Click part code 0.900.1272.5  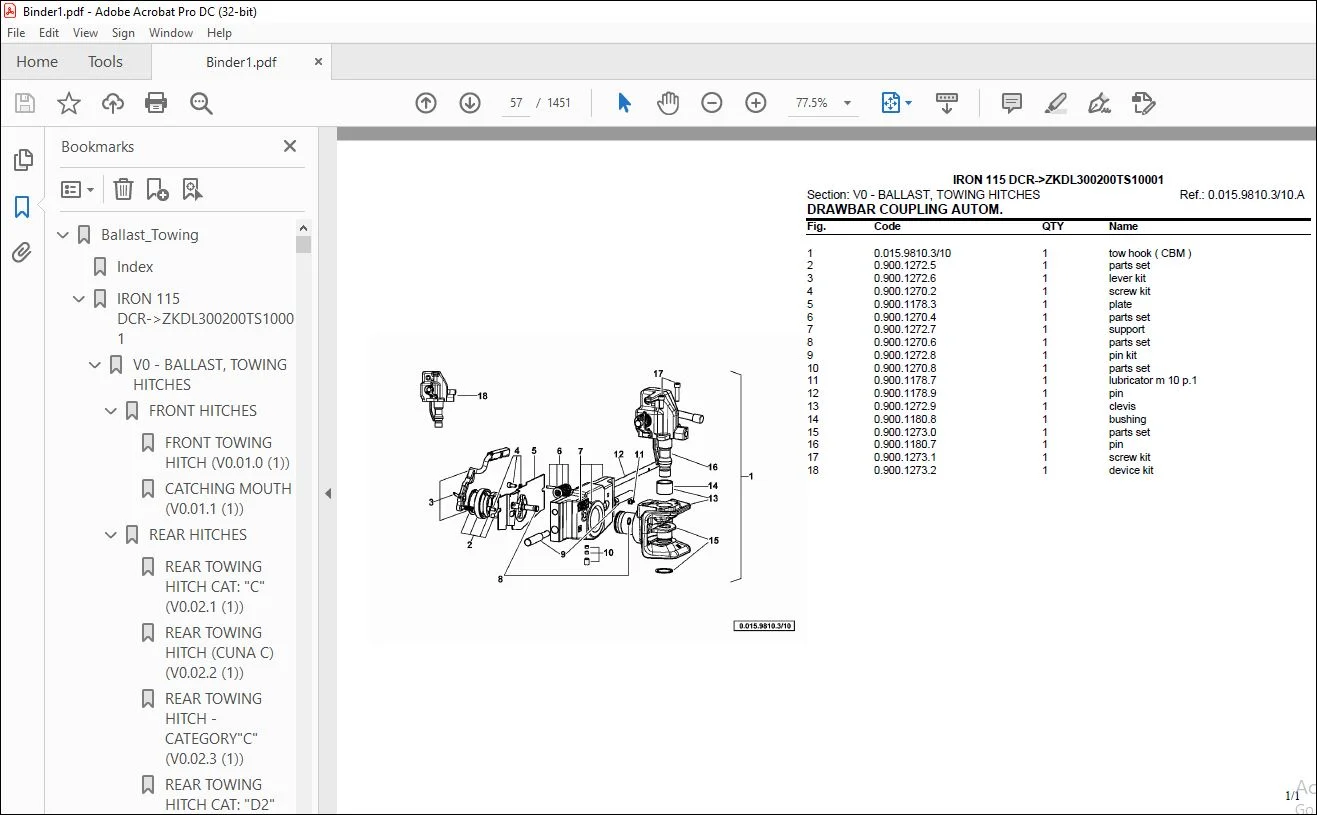[905, 266]
